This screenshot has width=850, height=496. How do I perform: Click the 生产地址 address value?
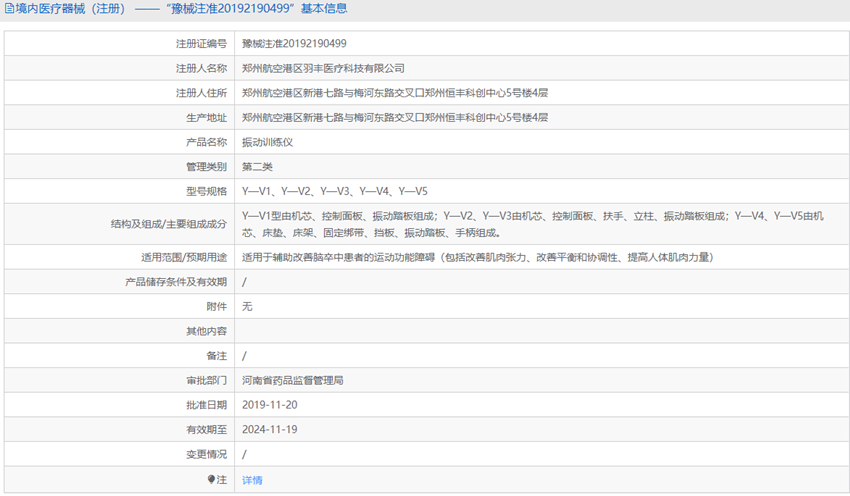tap(395, 117)
